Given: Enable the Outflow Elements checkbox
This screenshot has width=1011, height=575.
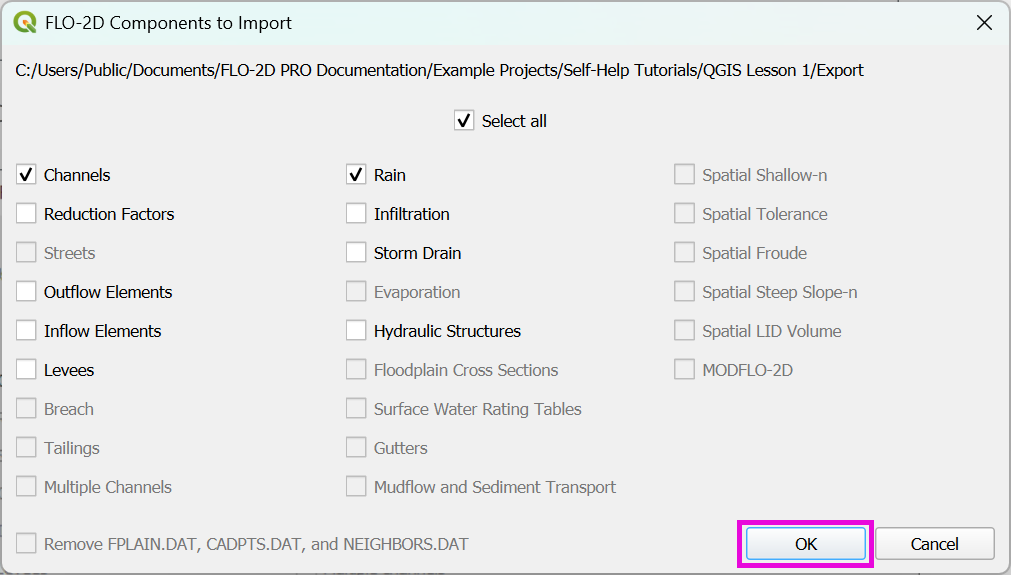Looking at the screenshot, I should 26,292.
